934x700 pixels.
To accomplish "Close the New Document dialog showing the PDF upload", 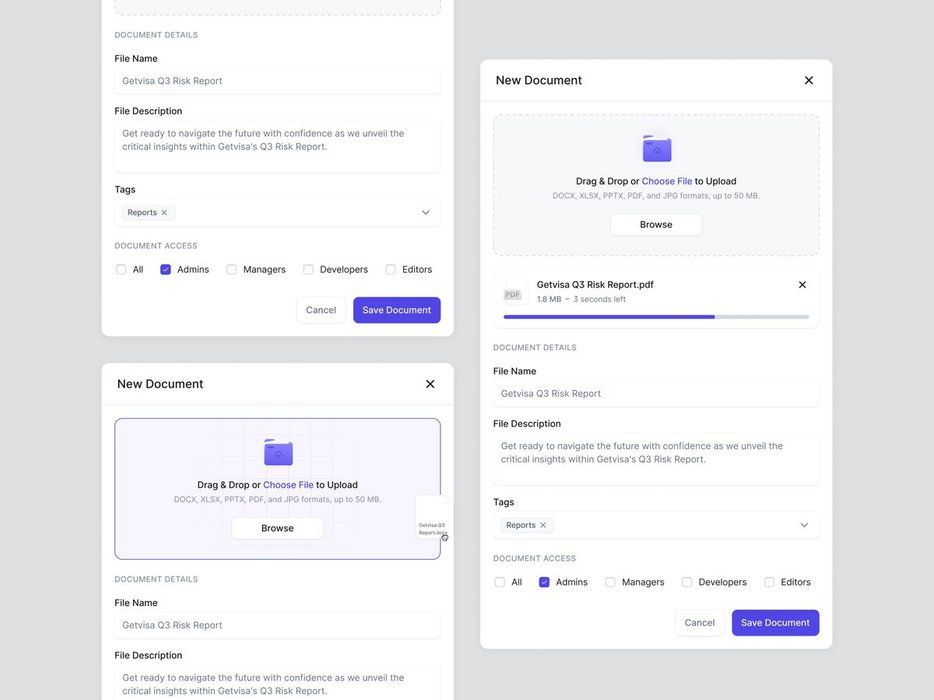I will 809,80.
